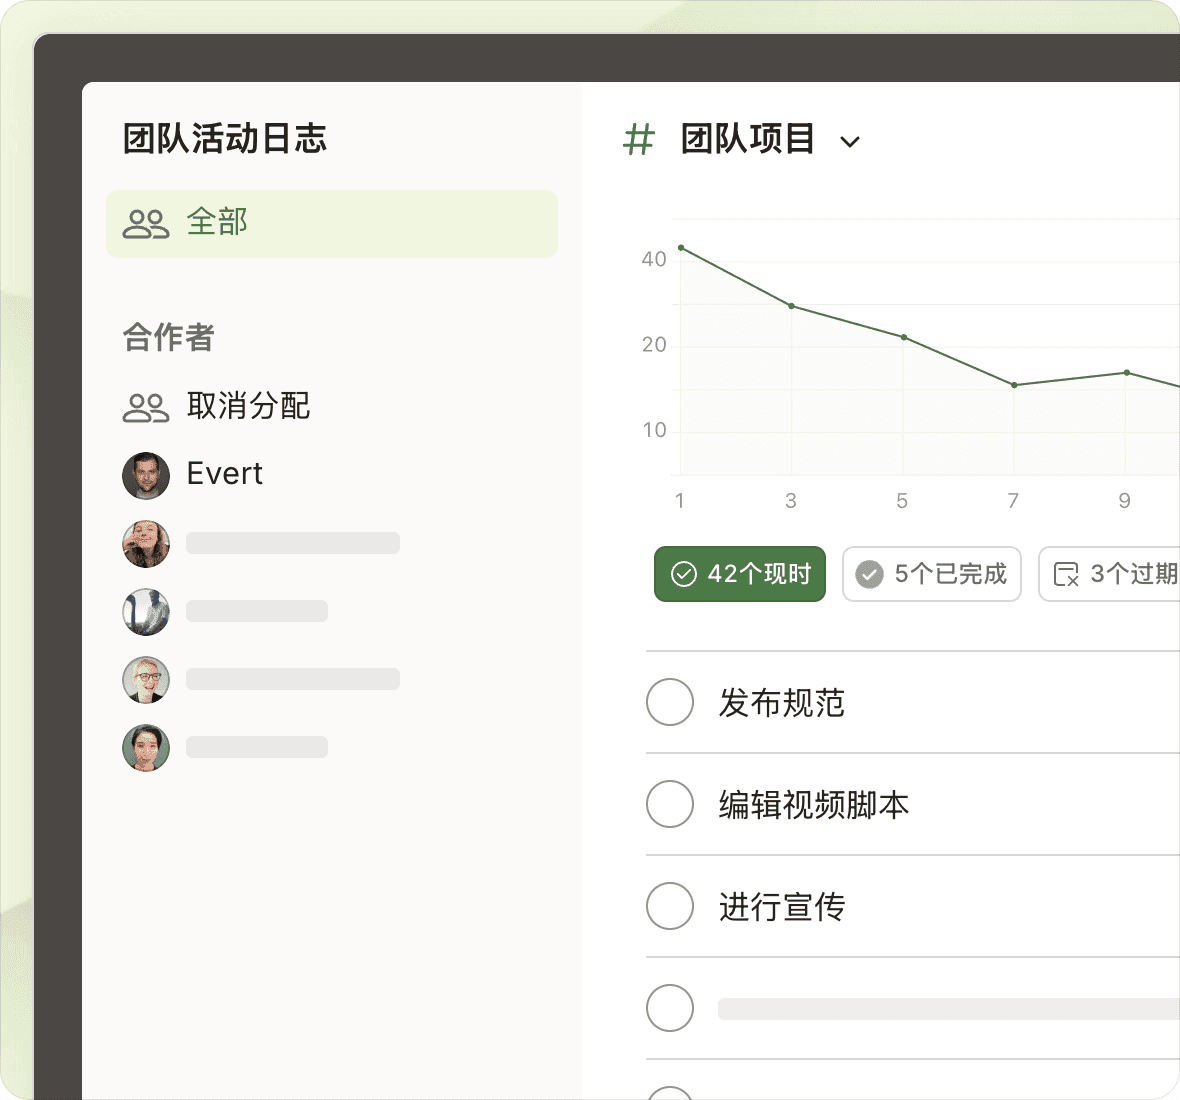Click the people icon next to 全部
Screen dimensions: 1180x1100
tap(146, 224)
